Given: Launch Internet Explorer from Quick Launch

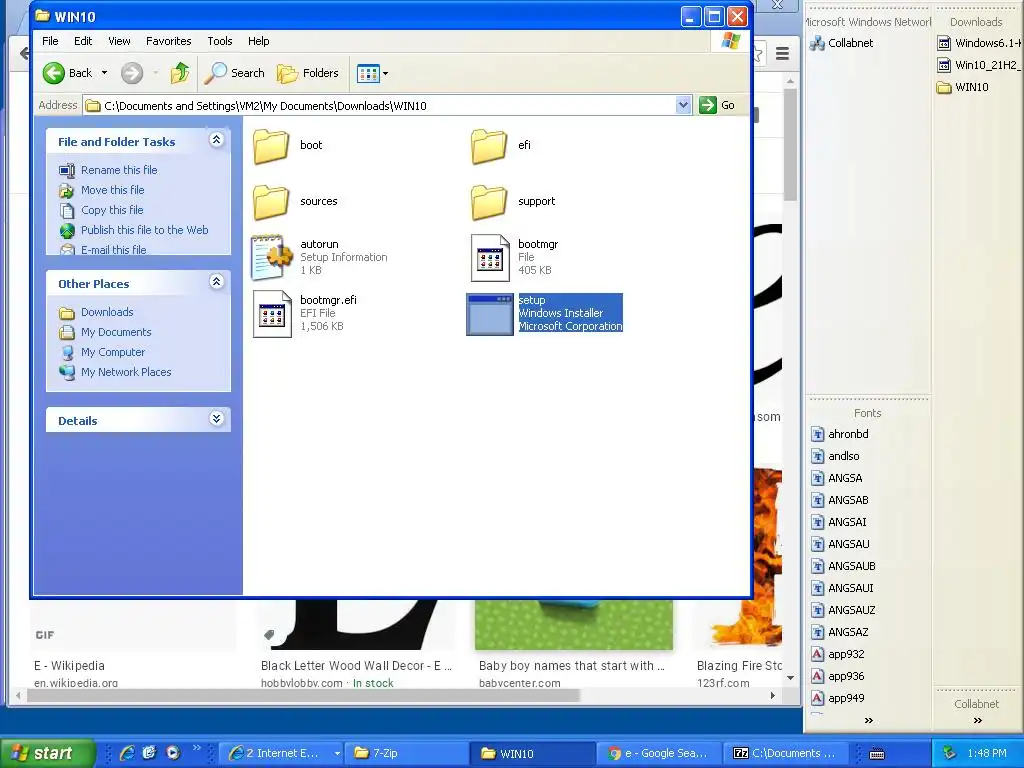Looking at the screenshot, I should 127,753.
